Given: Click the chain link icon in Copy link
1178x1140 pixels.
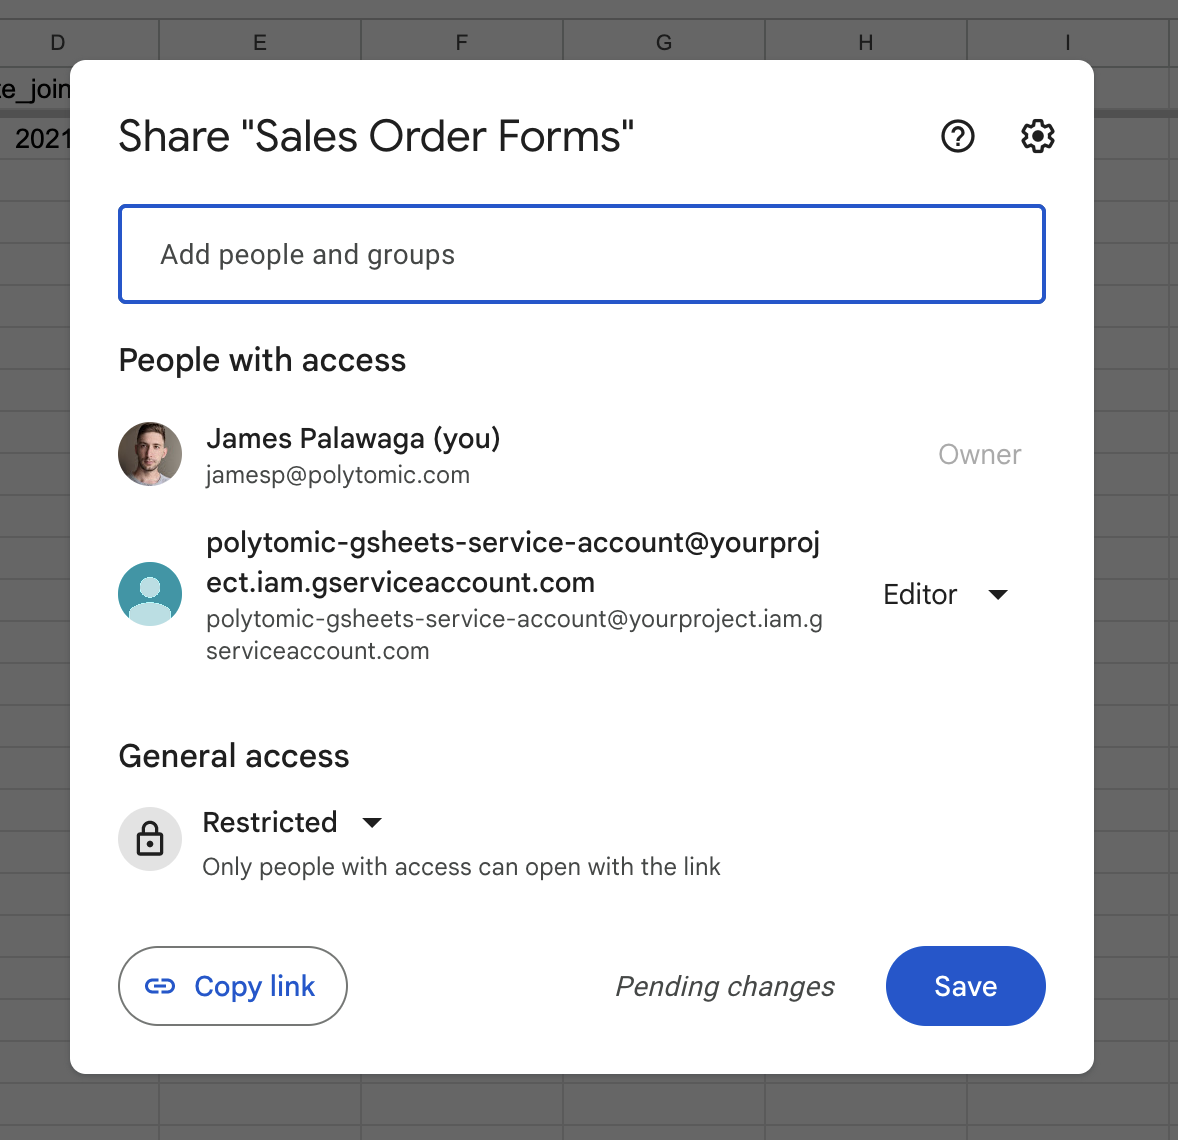Looking at the screenshot, I should [x=160, y=986].
